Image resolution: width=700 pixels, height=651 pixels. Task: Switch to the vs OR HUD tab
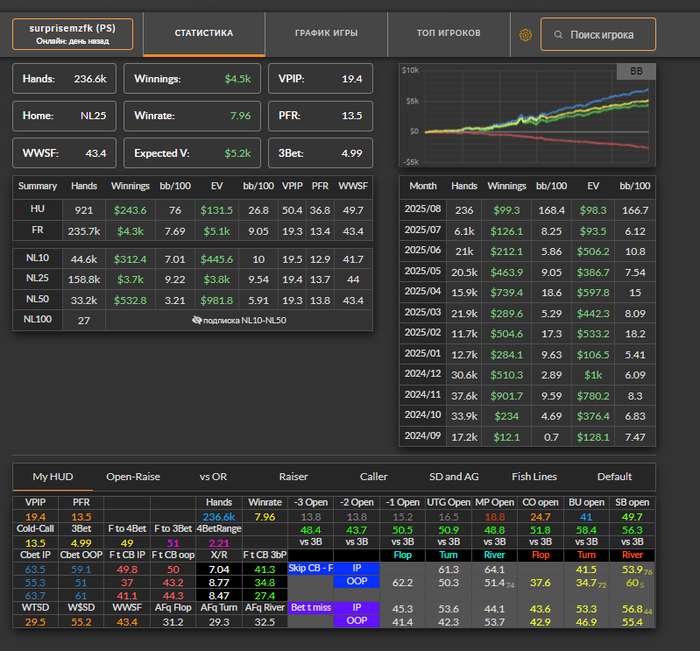[x=214, y=477]
